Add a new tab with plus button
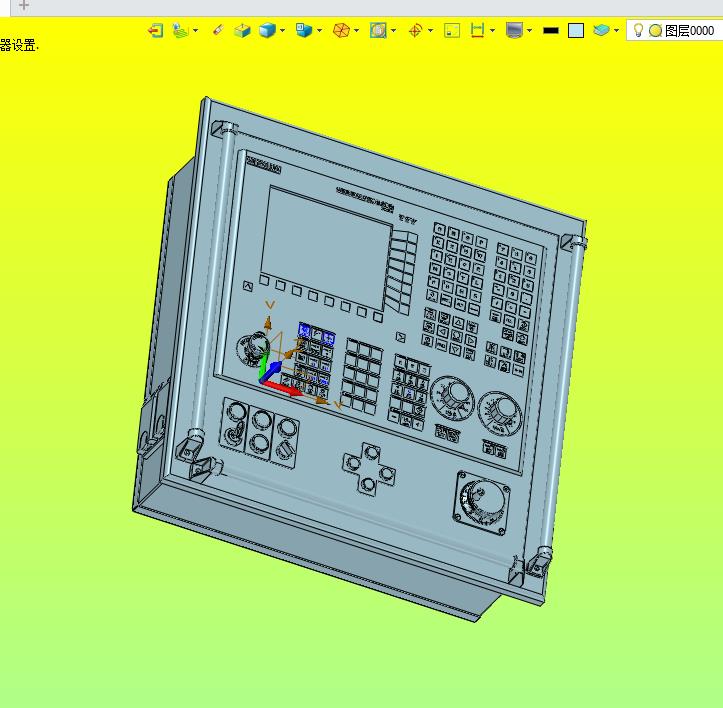This screenshot has height=708, width=723. point(24,6)
